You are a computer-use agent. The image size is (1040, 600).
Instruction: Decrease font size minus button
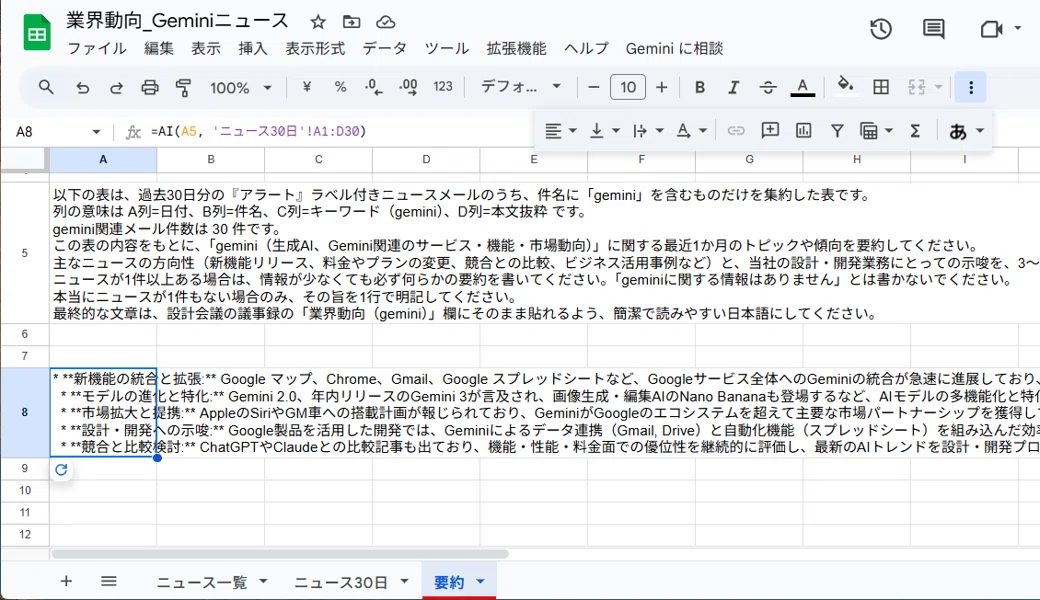click(x=594, y=87)
